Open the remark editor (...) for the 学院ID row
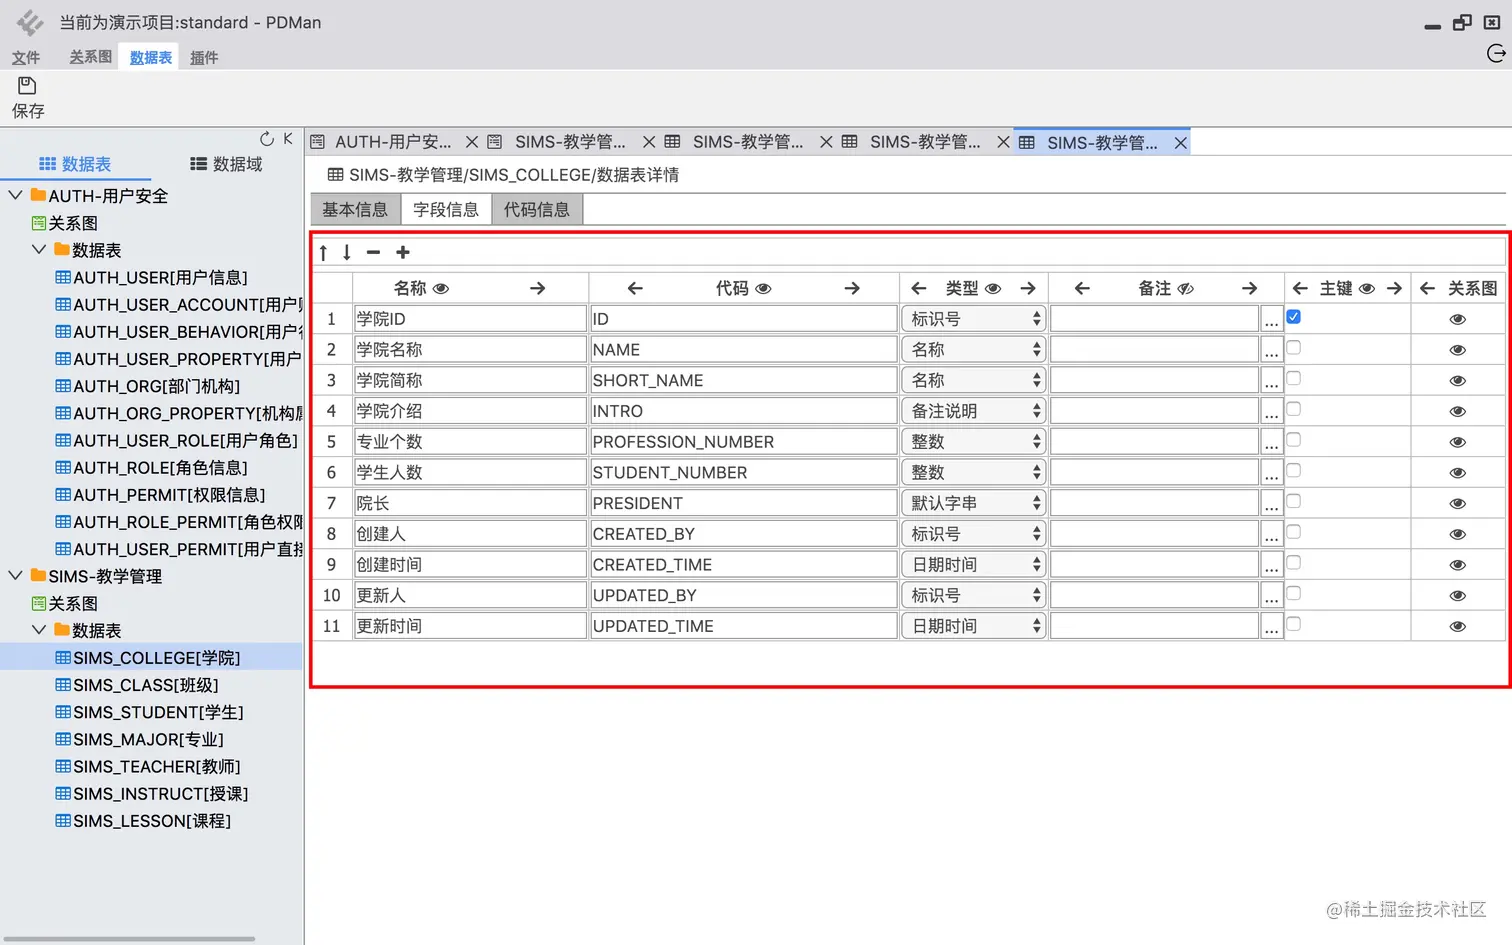 1271,320
